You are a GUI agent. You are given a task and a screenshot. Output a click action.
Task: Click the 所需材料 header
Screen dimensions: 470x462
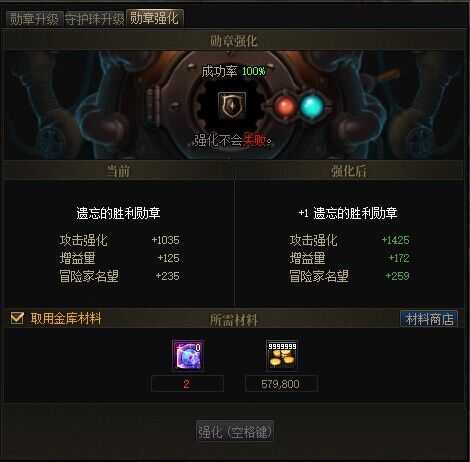234,320
